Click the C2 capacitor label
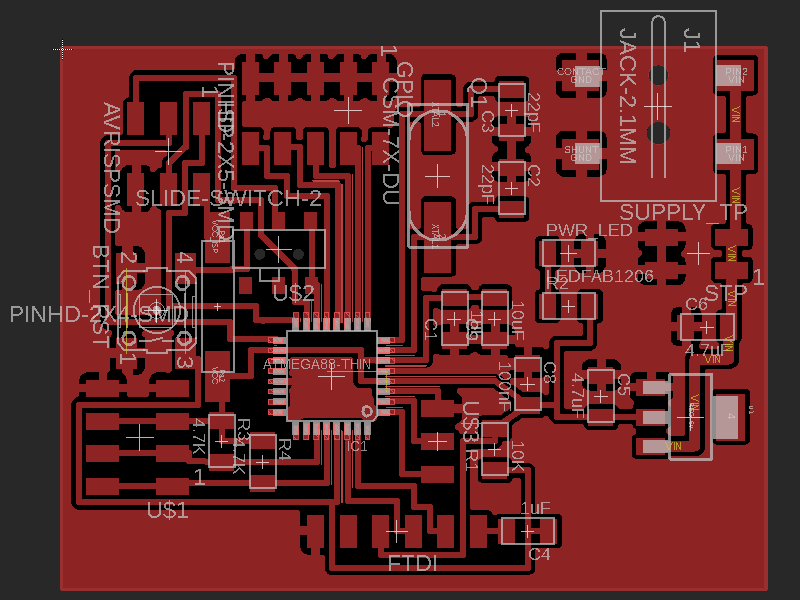The image size is (800, 600). tap(533, 175)
